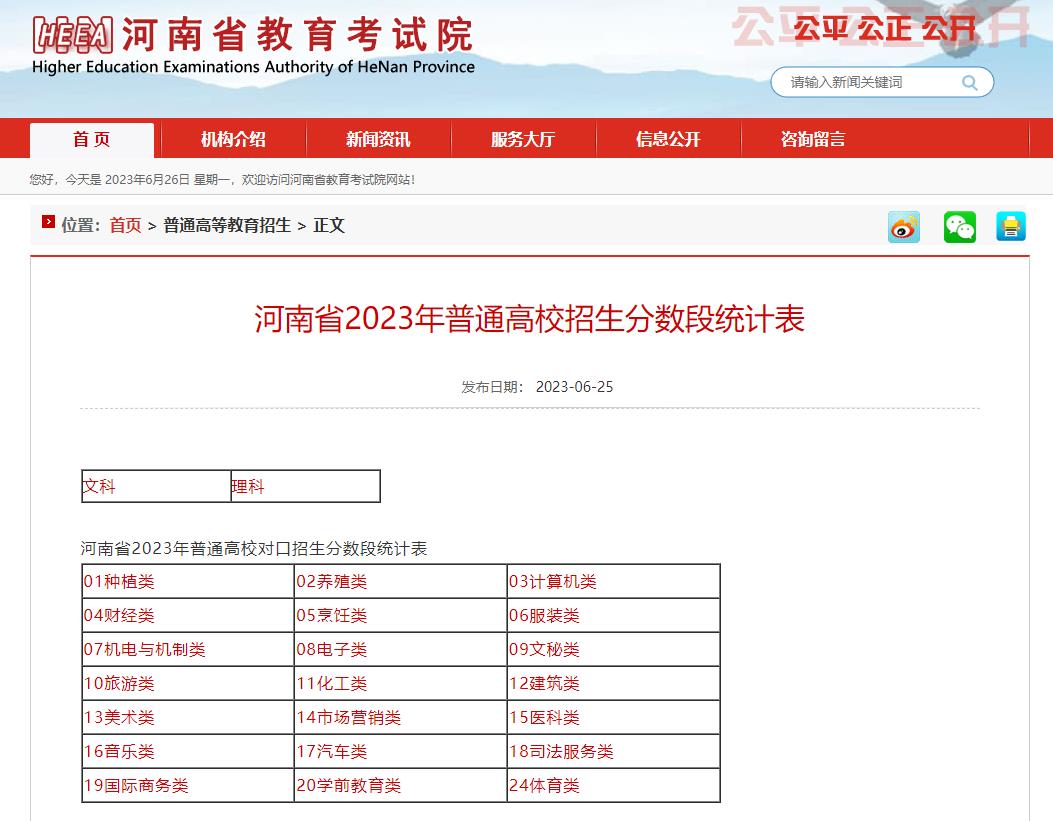
Task: Focus the news keyword search field
Action: (882, 82)
